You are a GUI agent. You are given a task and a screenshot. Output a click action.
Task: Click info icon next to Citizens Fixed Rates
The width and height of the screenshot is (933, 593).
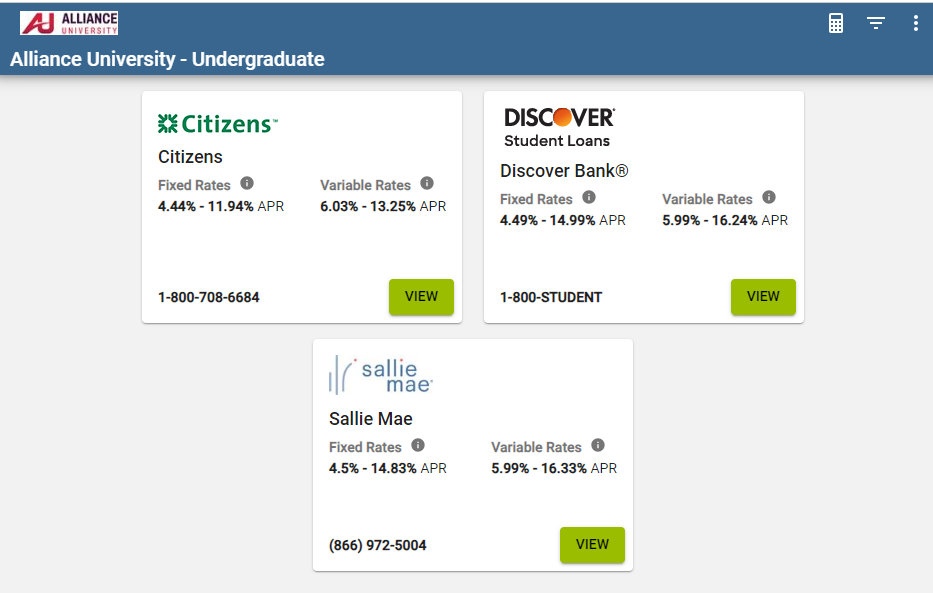pos(247,183)
